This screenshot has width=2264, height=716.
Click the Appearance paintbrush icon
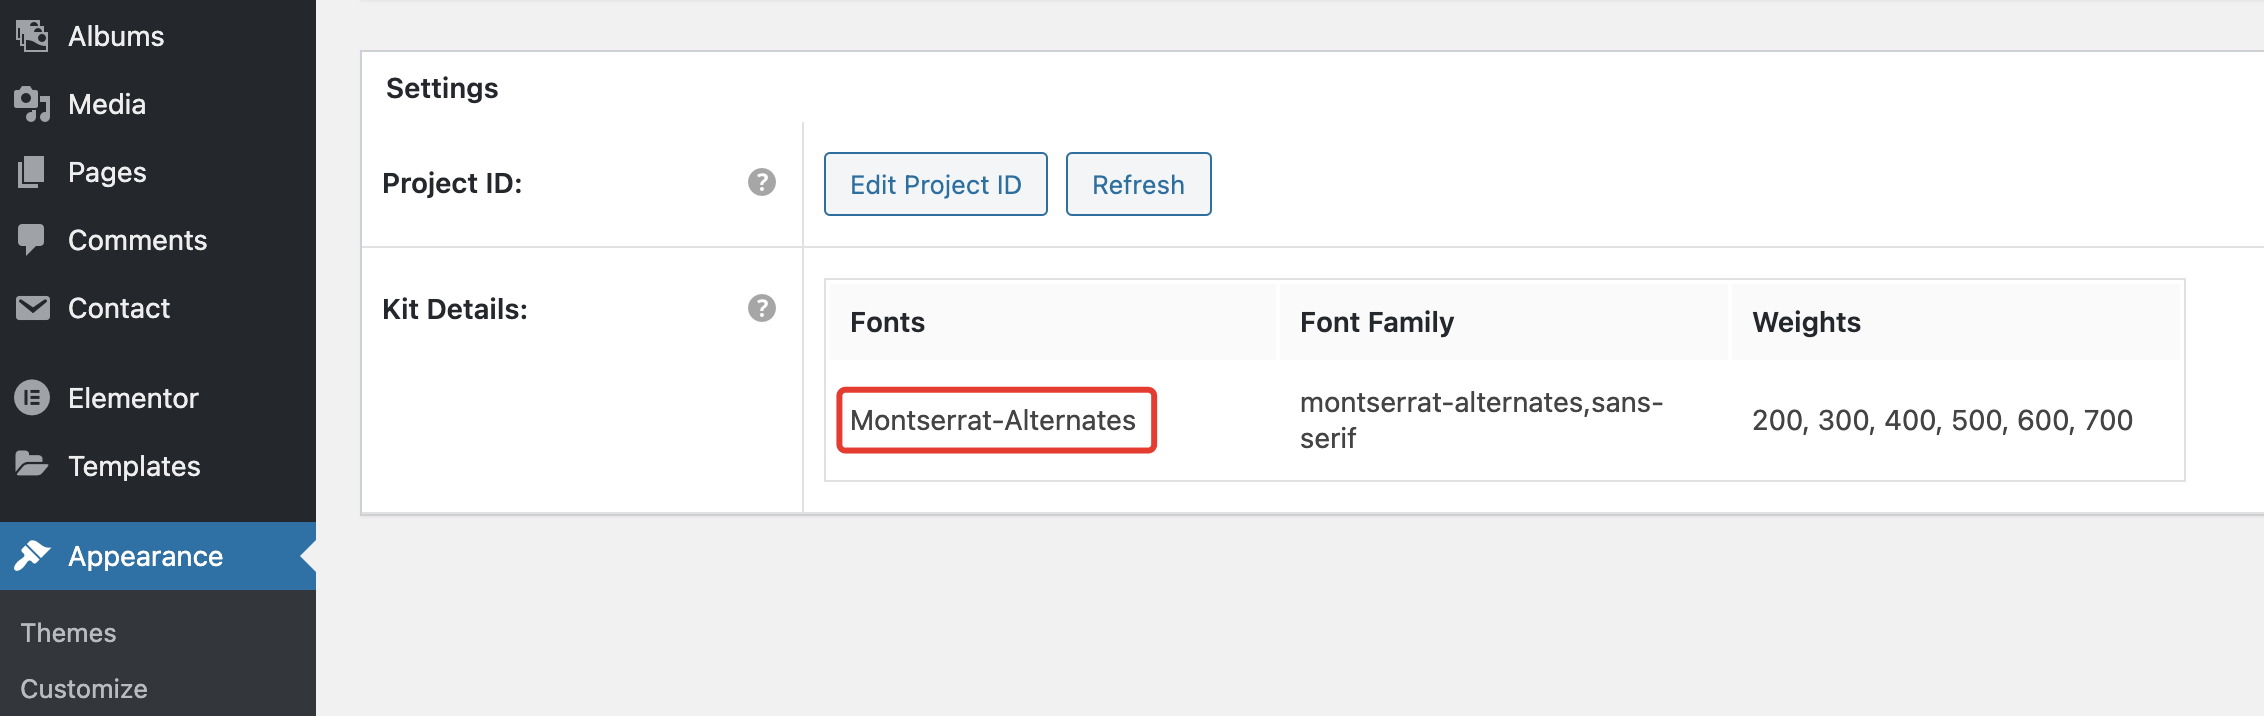(x=32, y=555)
